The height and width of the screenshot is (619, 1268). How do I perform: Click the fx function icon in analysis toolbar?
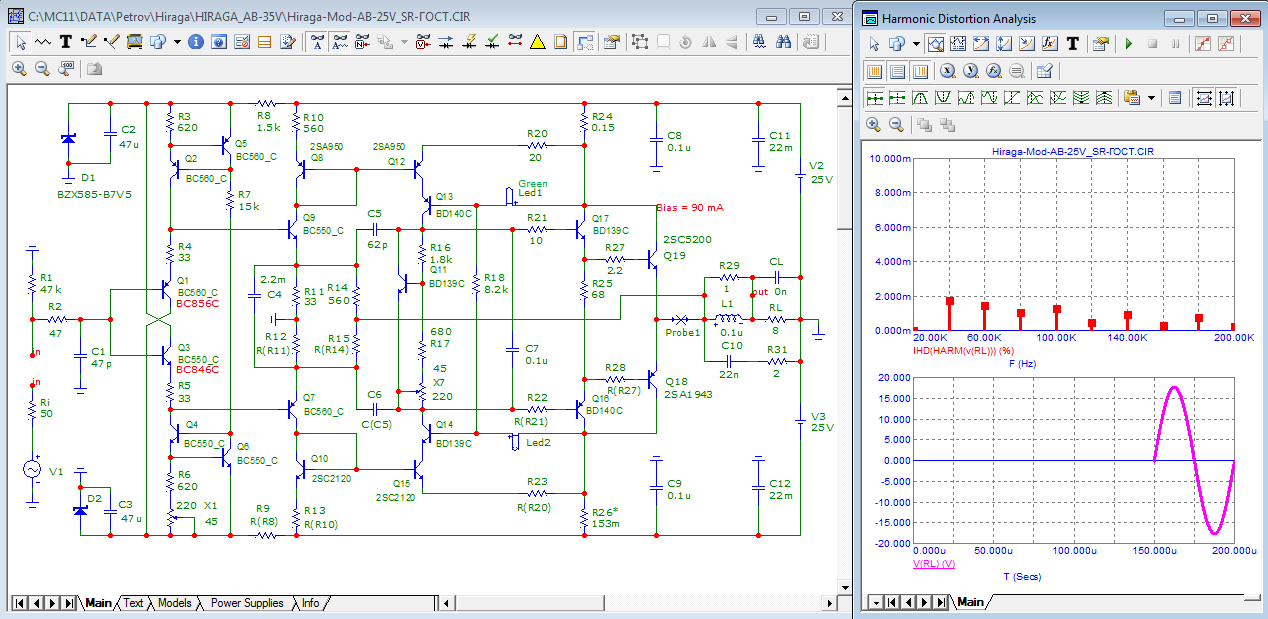click(x=1050, y=44)
